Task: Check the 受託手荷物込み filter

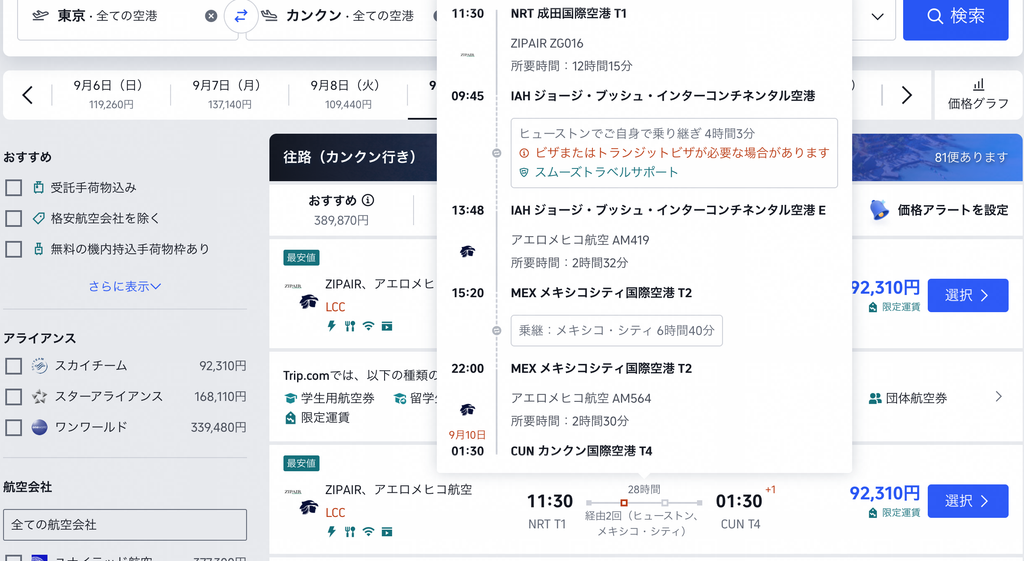Action: click(14, 188)
